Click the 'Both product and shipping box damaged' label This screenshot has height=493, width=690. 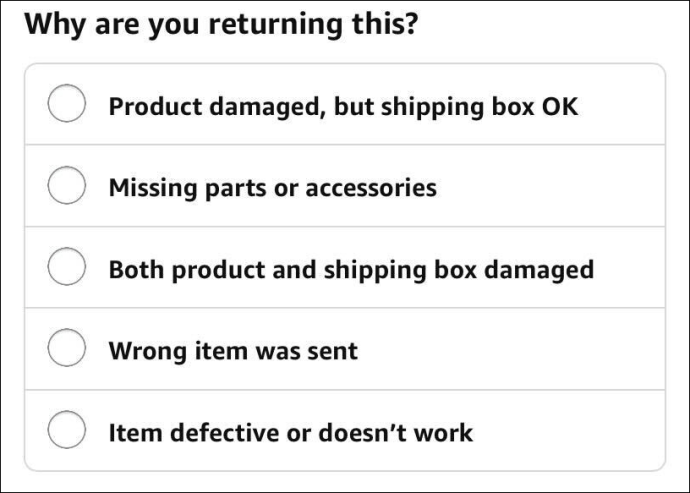(x=351, y=270)
